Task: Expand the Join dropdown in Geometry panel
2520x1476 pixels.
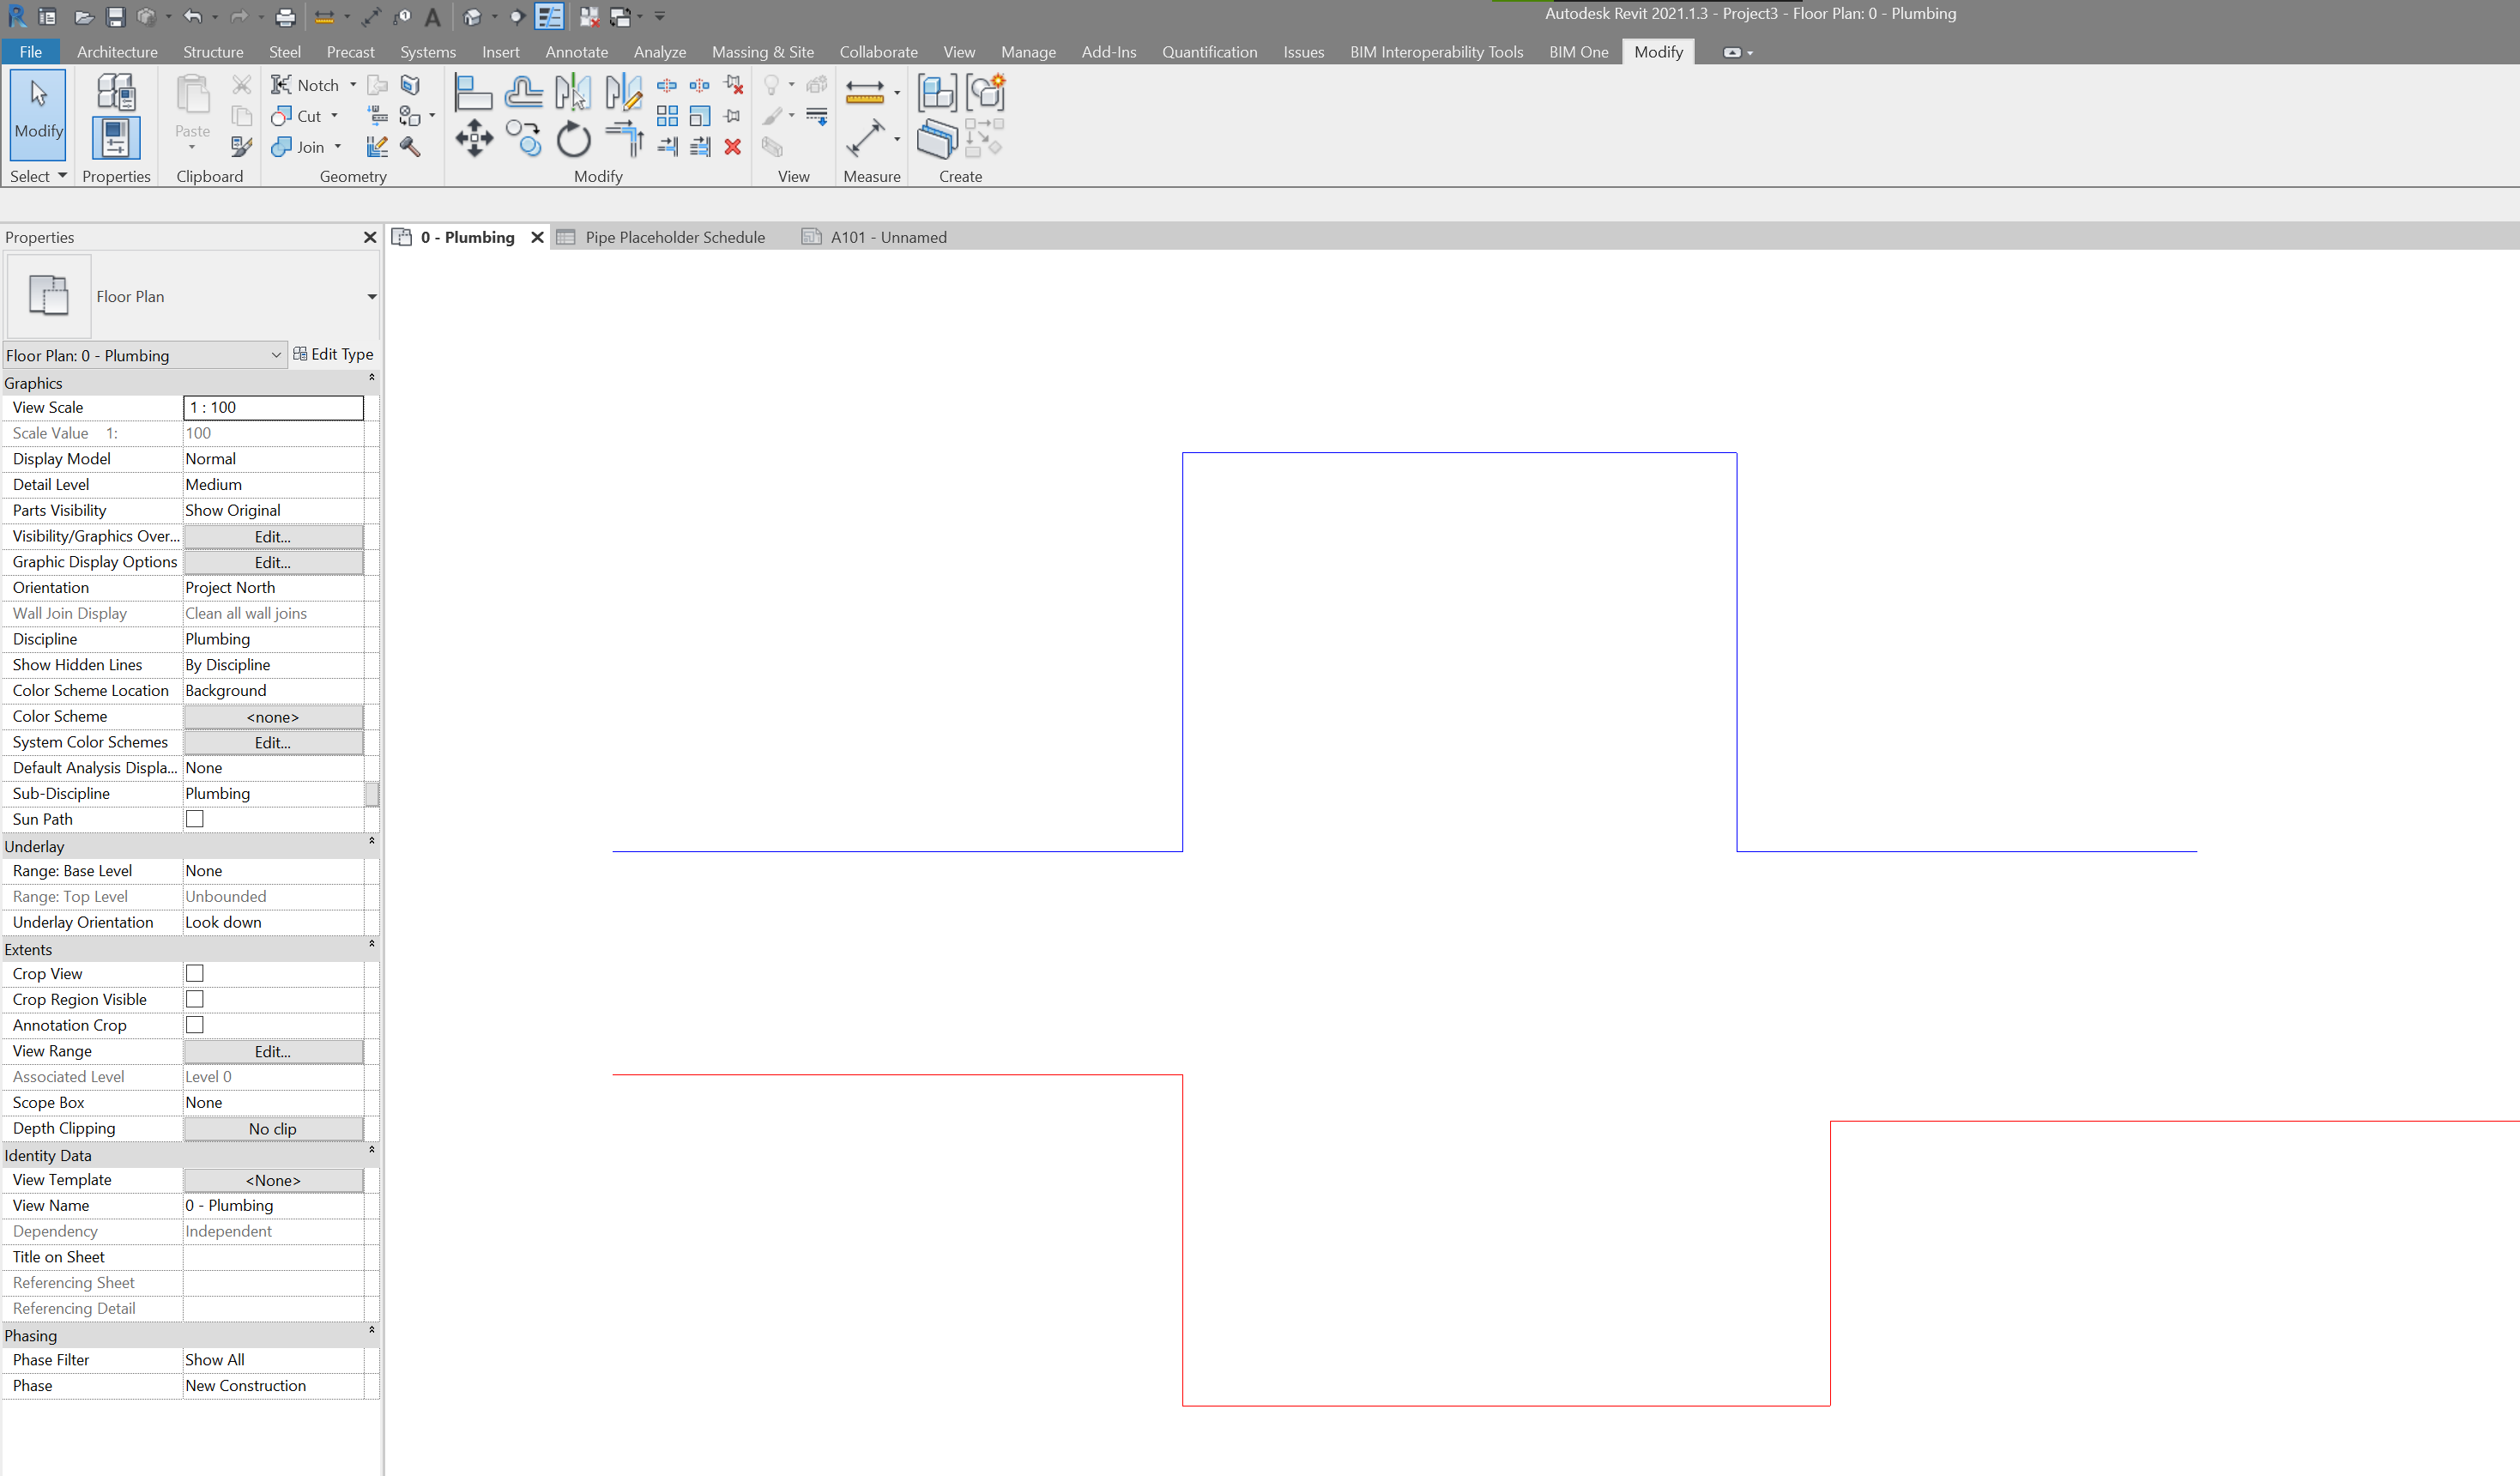Action: click(337, 147)
